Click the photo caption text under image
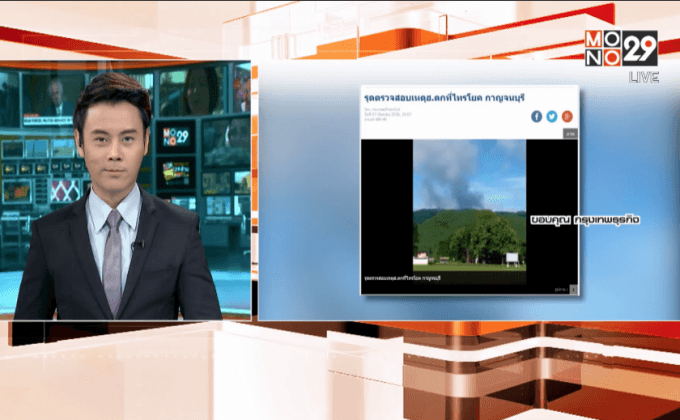 tap(403, 278)
